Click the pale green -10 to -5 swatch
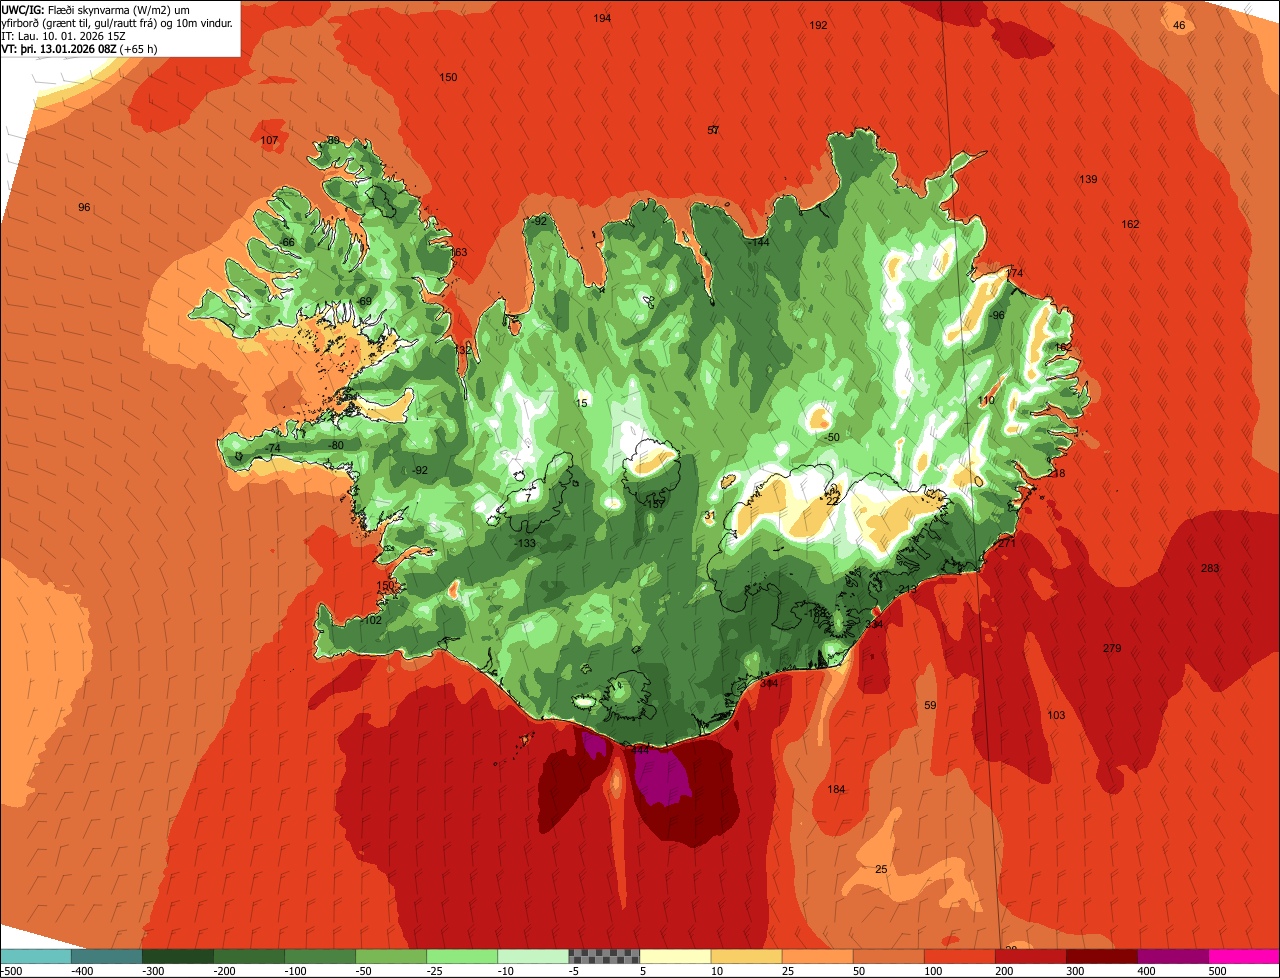This screenshot has width=1280, height=978. pos(533,956)
